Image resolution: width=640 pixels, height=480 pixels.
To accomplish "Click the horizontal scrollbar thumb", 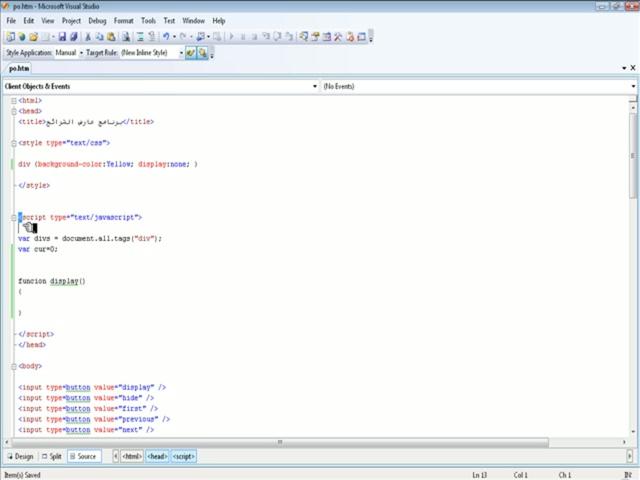I will point(280,442).
